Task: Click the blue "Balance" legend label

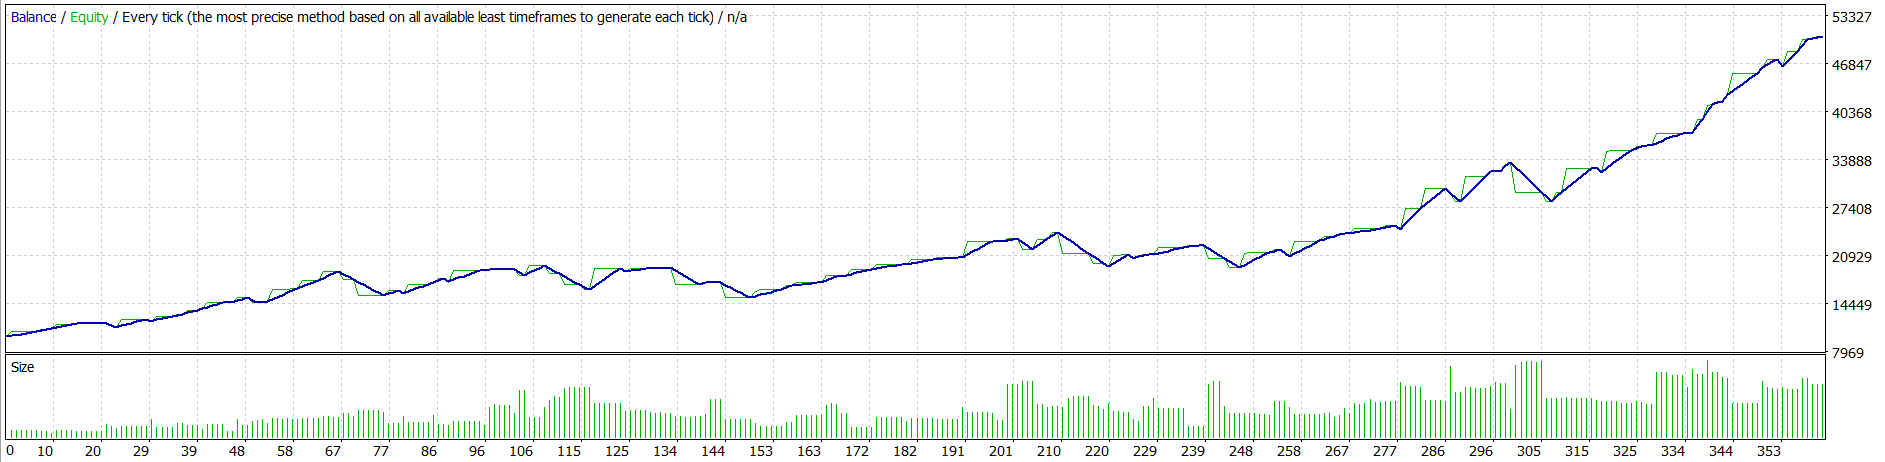Action: [x=33, y=17]
